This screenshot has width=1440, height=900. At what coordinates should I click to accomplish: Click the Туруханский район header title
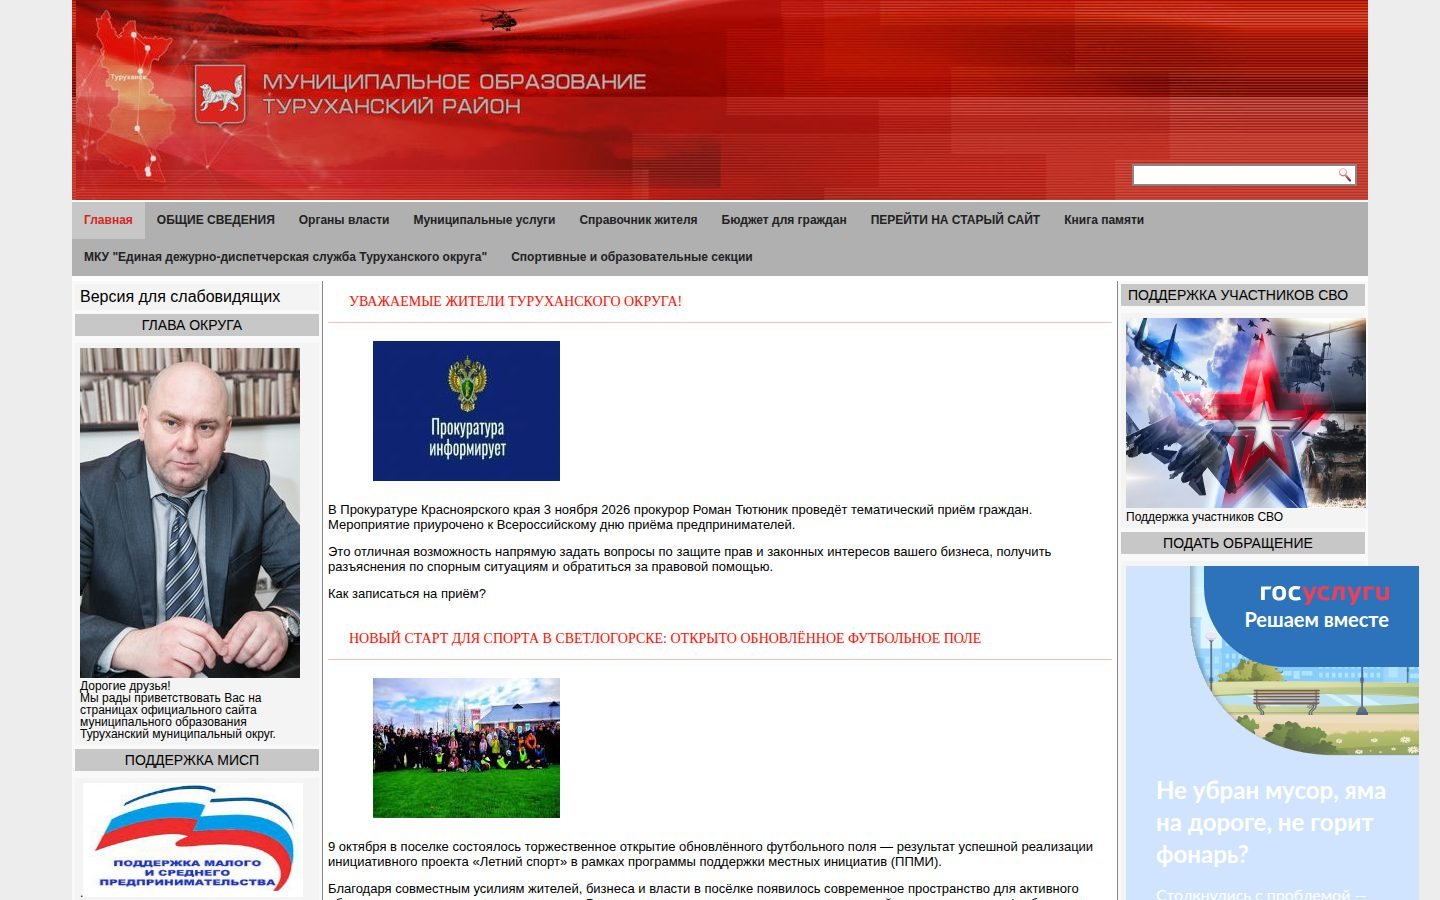tap(454, 94)
